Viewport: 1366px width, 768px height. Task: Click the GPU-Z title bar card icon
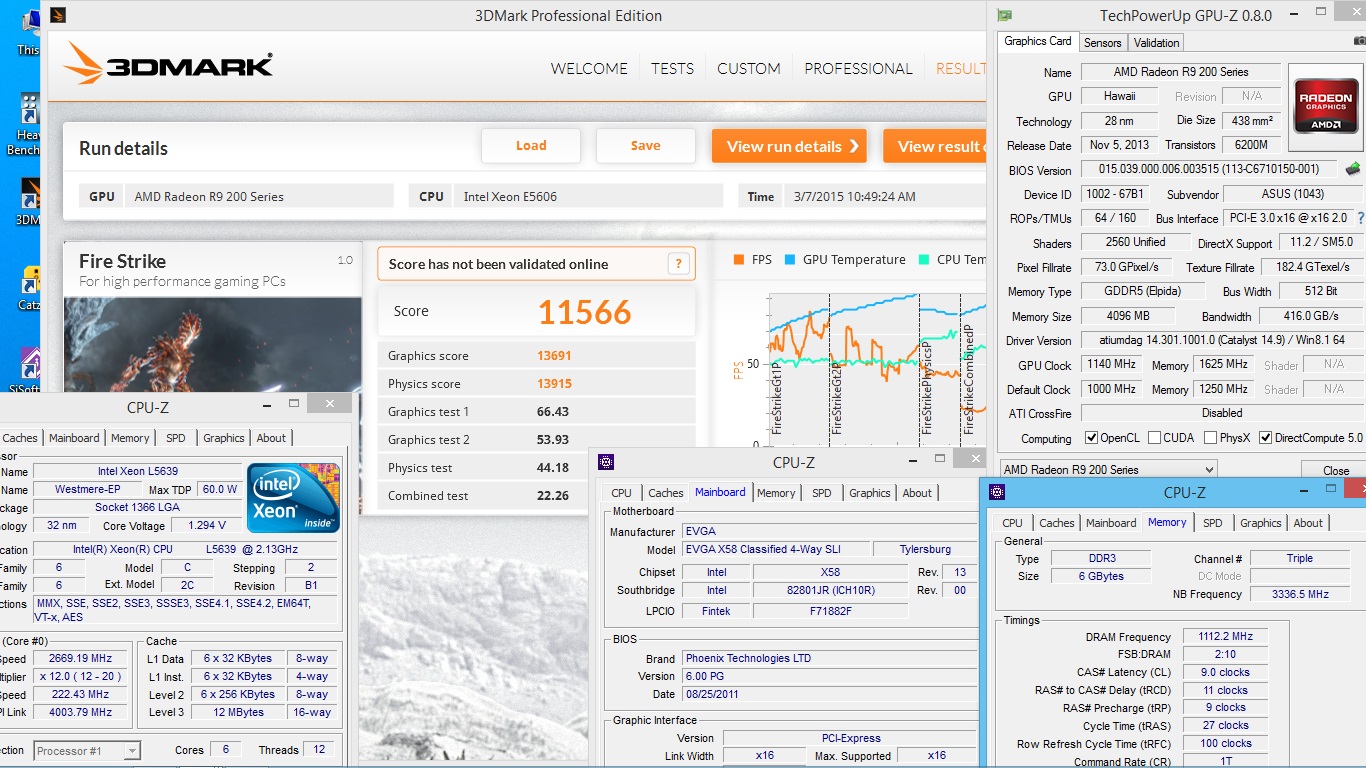1005,15
